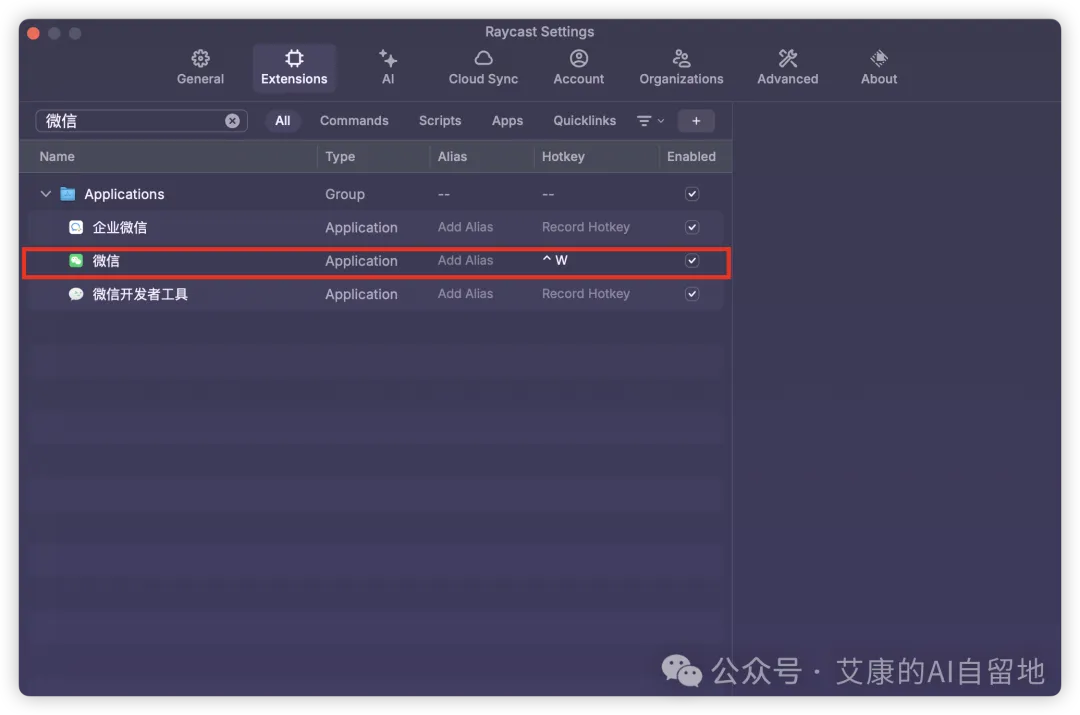Viewport: 1080px width, 715px height.
Task: Record a hotkey for 微信开发者工具
Action: [585, 293]
